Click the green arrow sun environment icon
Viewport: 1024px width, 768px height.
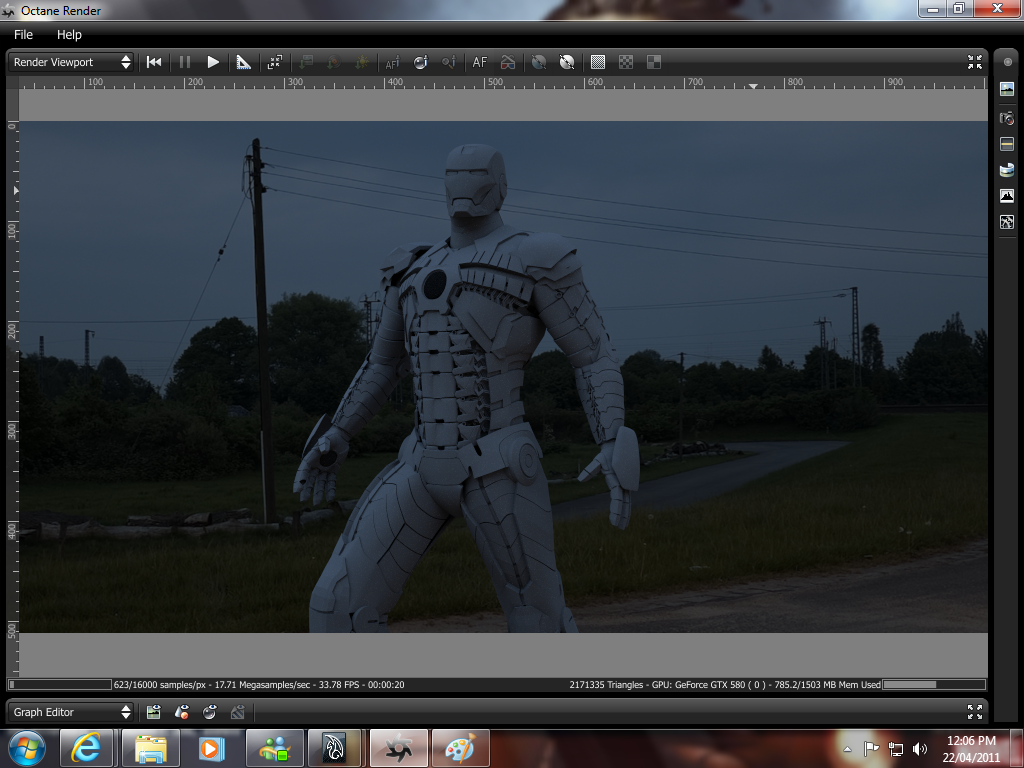pos(362,62)
